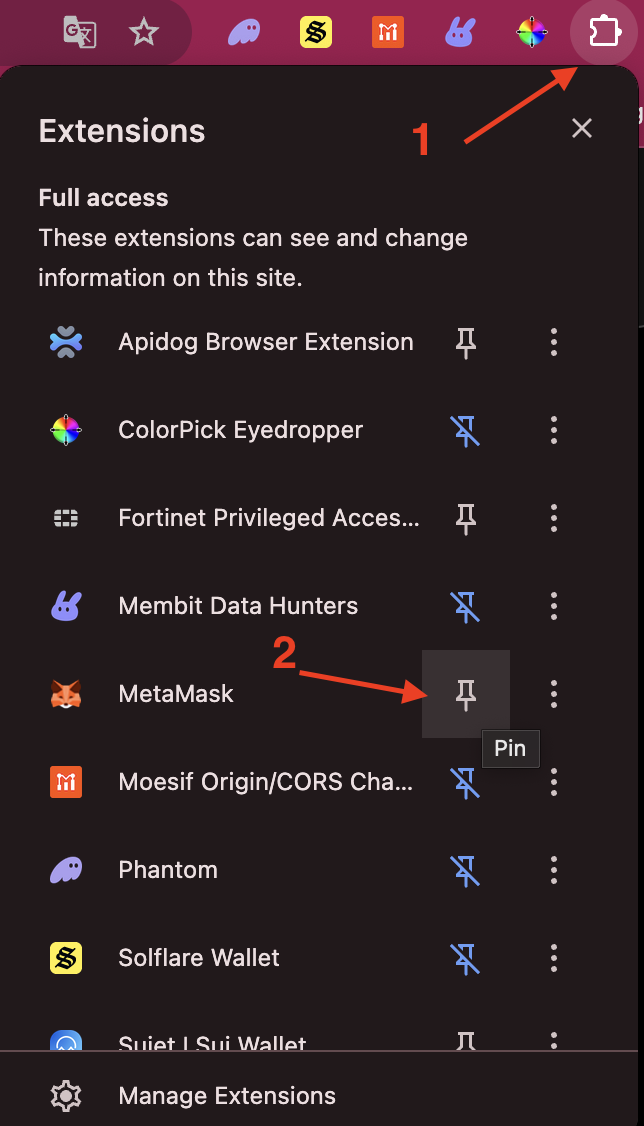Viewport: 644px width, 1126px height.
Task: Select MetaMask in the extensions list
Action: click(176, 694)
